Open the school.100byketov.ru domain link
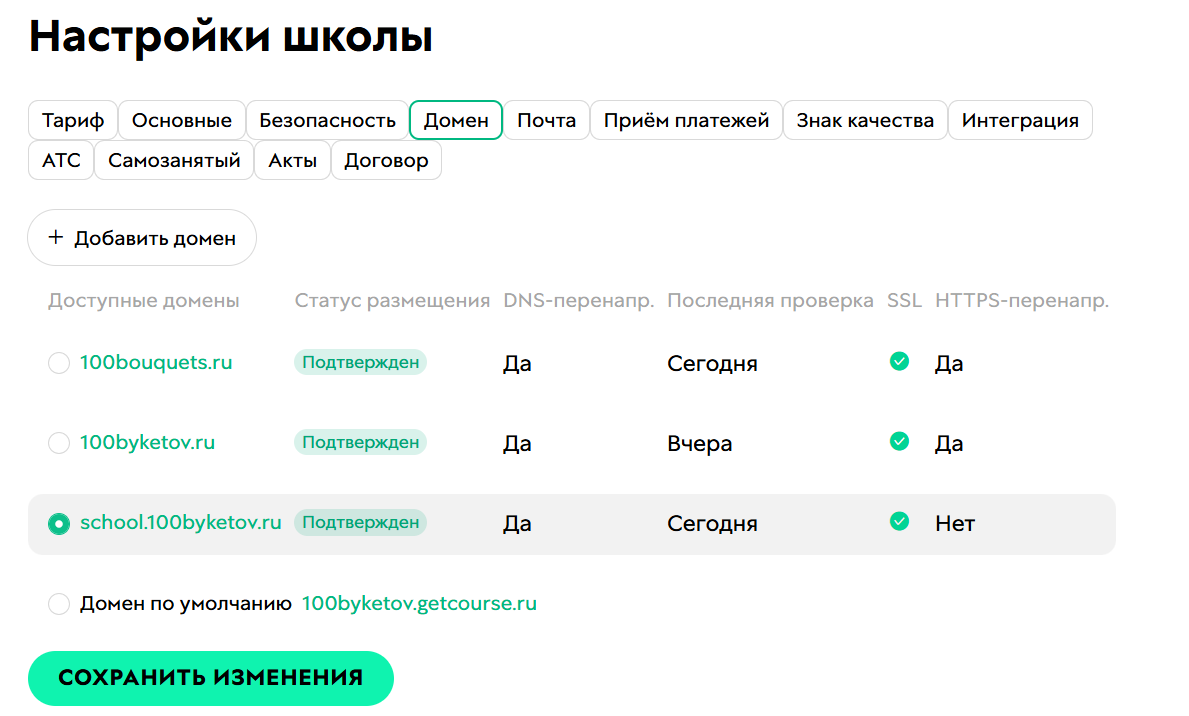The width and height of the screenshot is (1189, 716). [181, 522]
